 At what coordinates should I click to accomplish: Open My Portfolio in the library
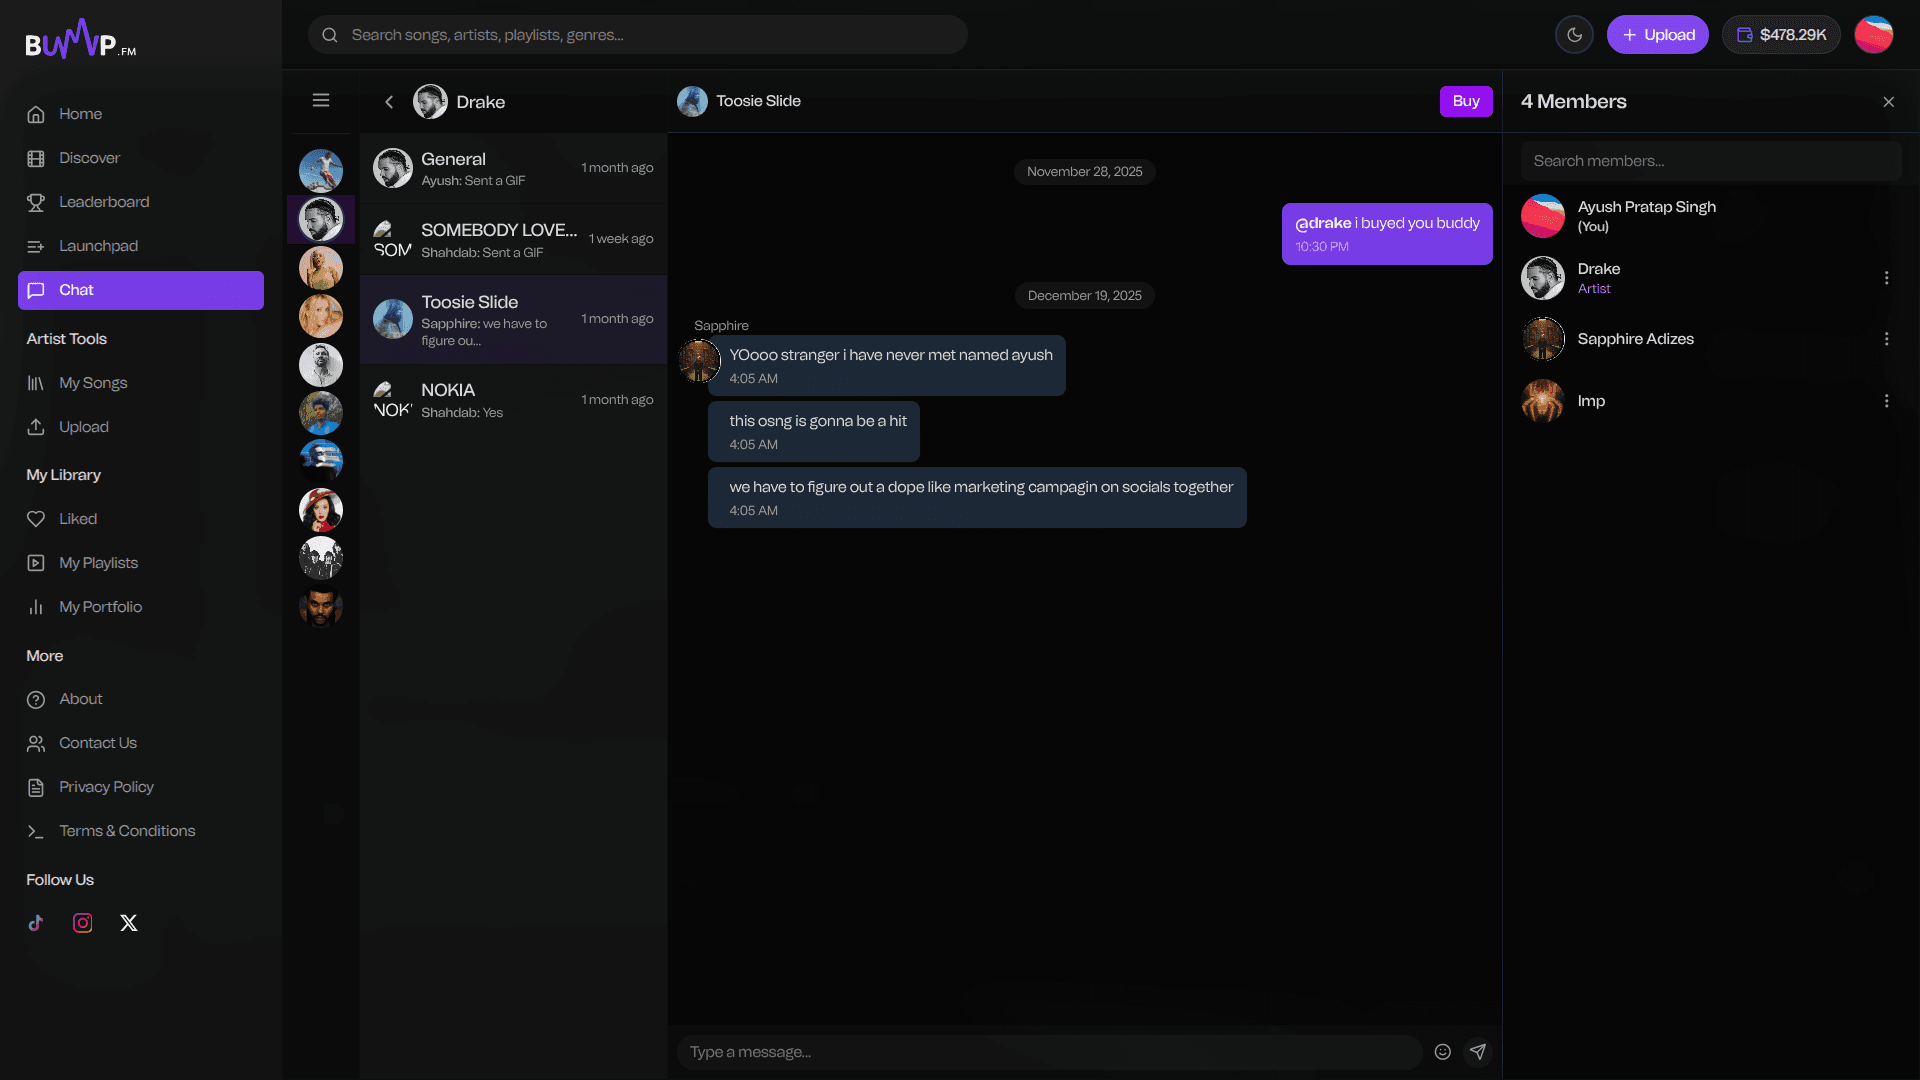[x=99, y=606]
